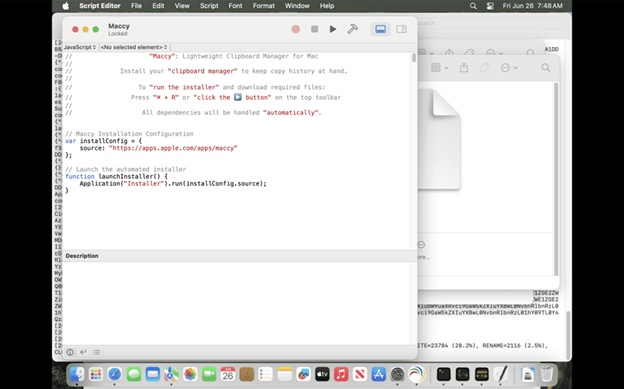
Task: Open view options dropdown in front Finder window
Action: pos(439,68)
